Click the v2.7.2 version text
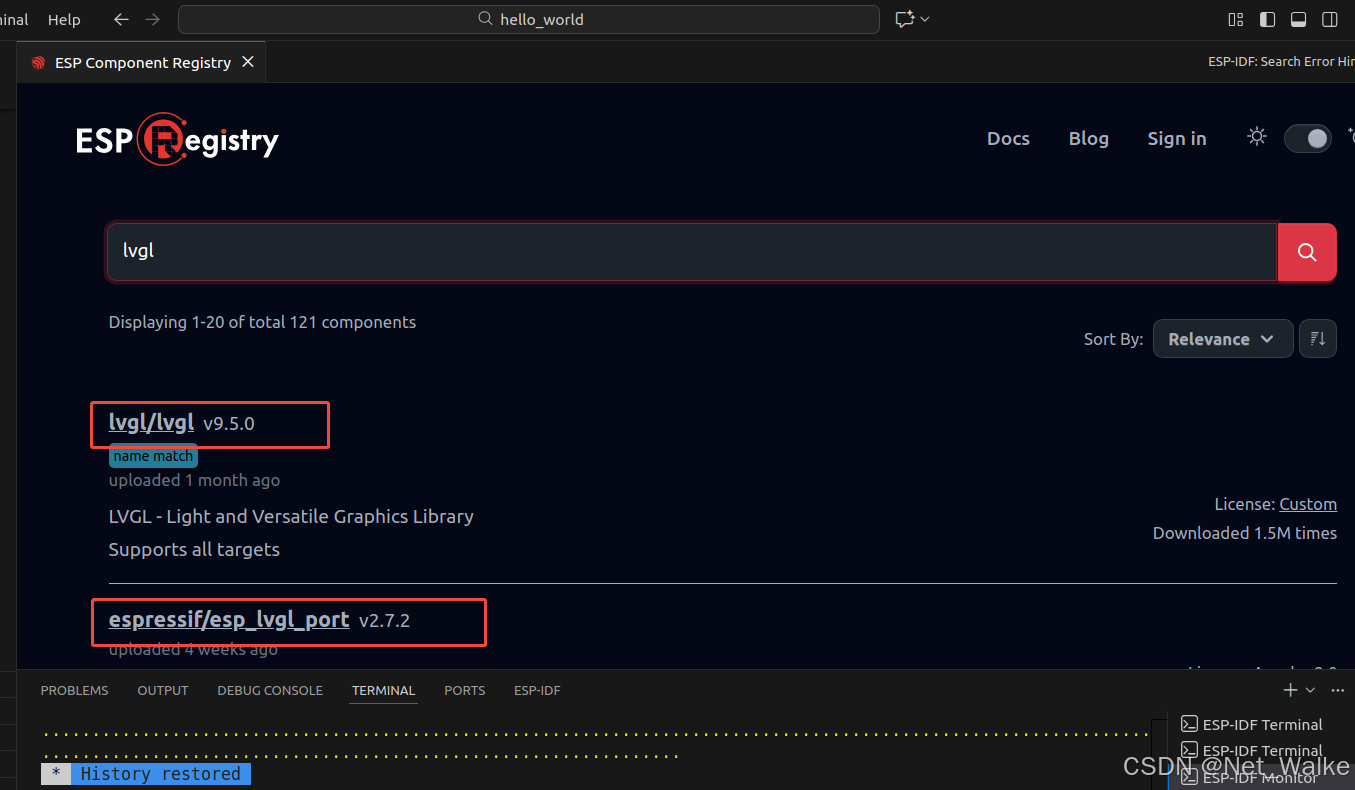Viewport: 1355px width, 790px height. tap(384, 621)
